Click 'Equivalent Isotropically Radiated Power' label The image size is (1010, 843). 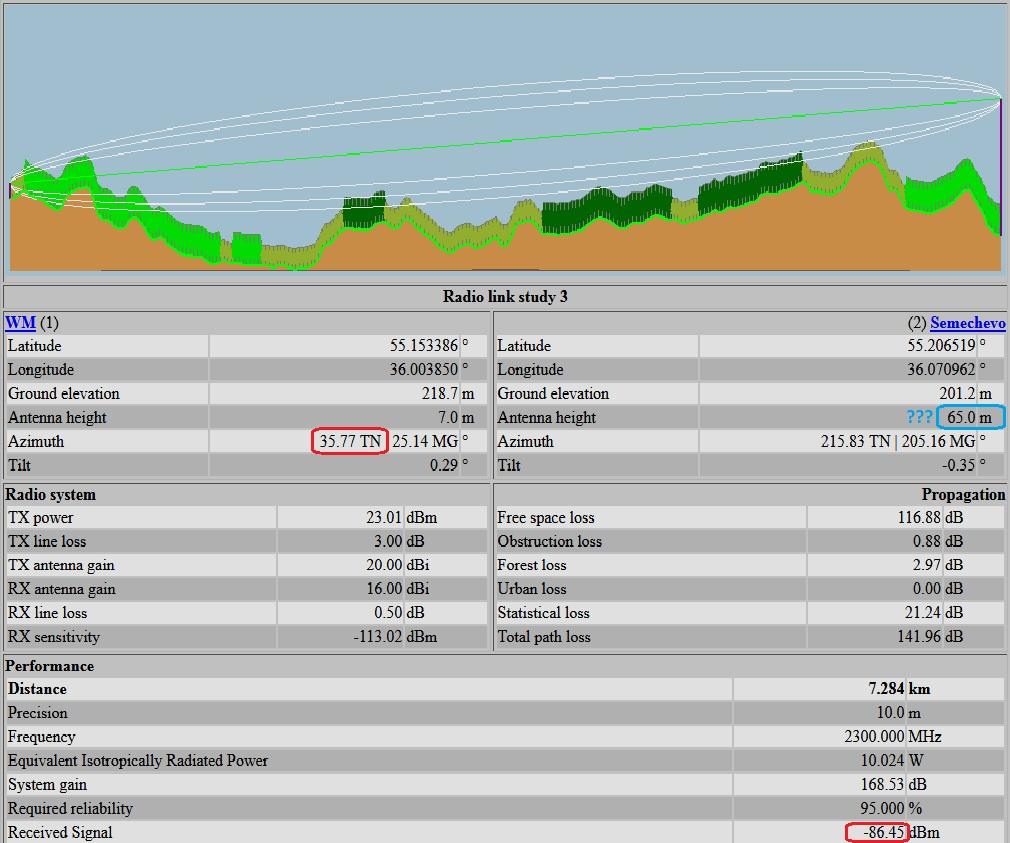pos(138,761)
